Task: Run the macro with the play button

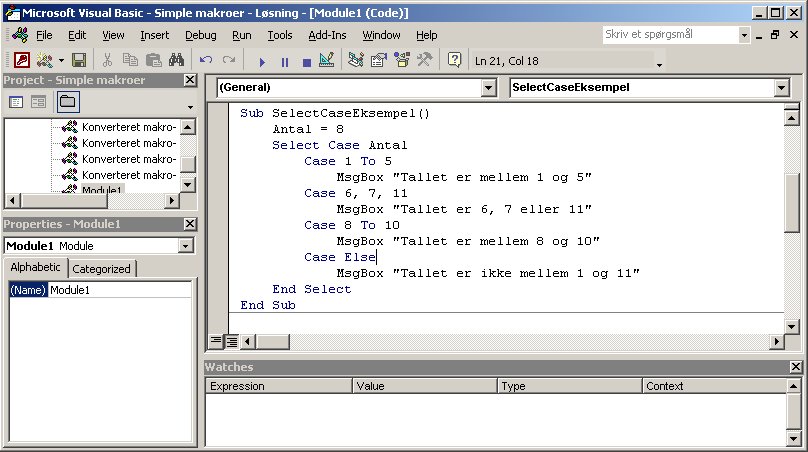Action: 262,62
